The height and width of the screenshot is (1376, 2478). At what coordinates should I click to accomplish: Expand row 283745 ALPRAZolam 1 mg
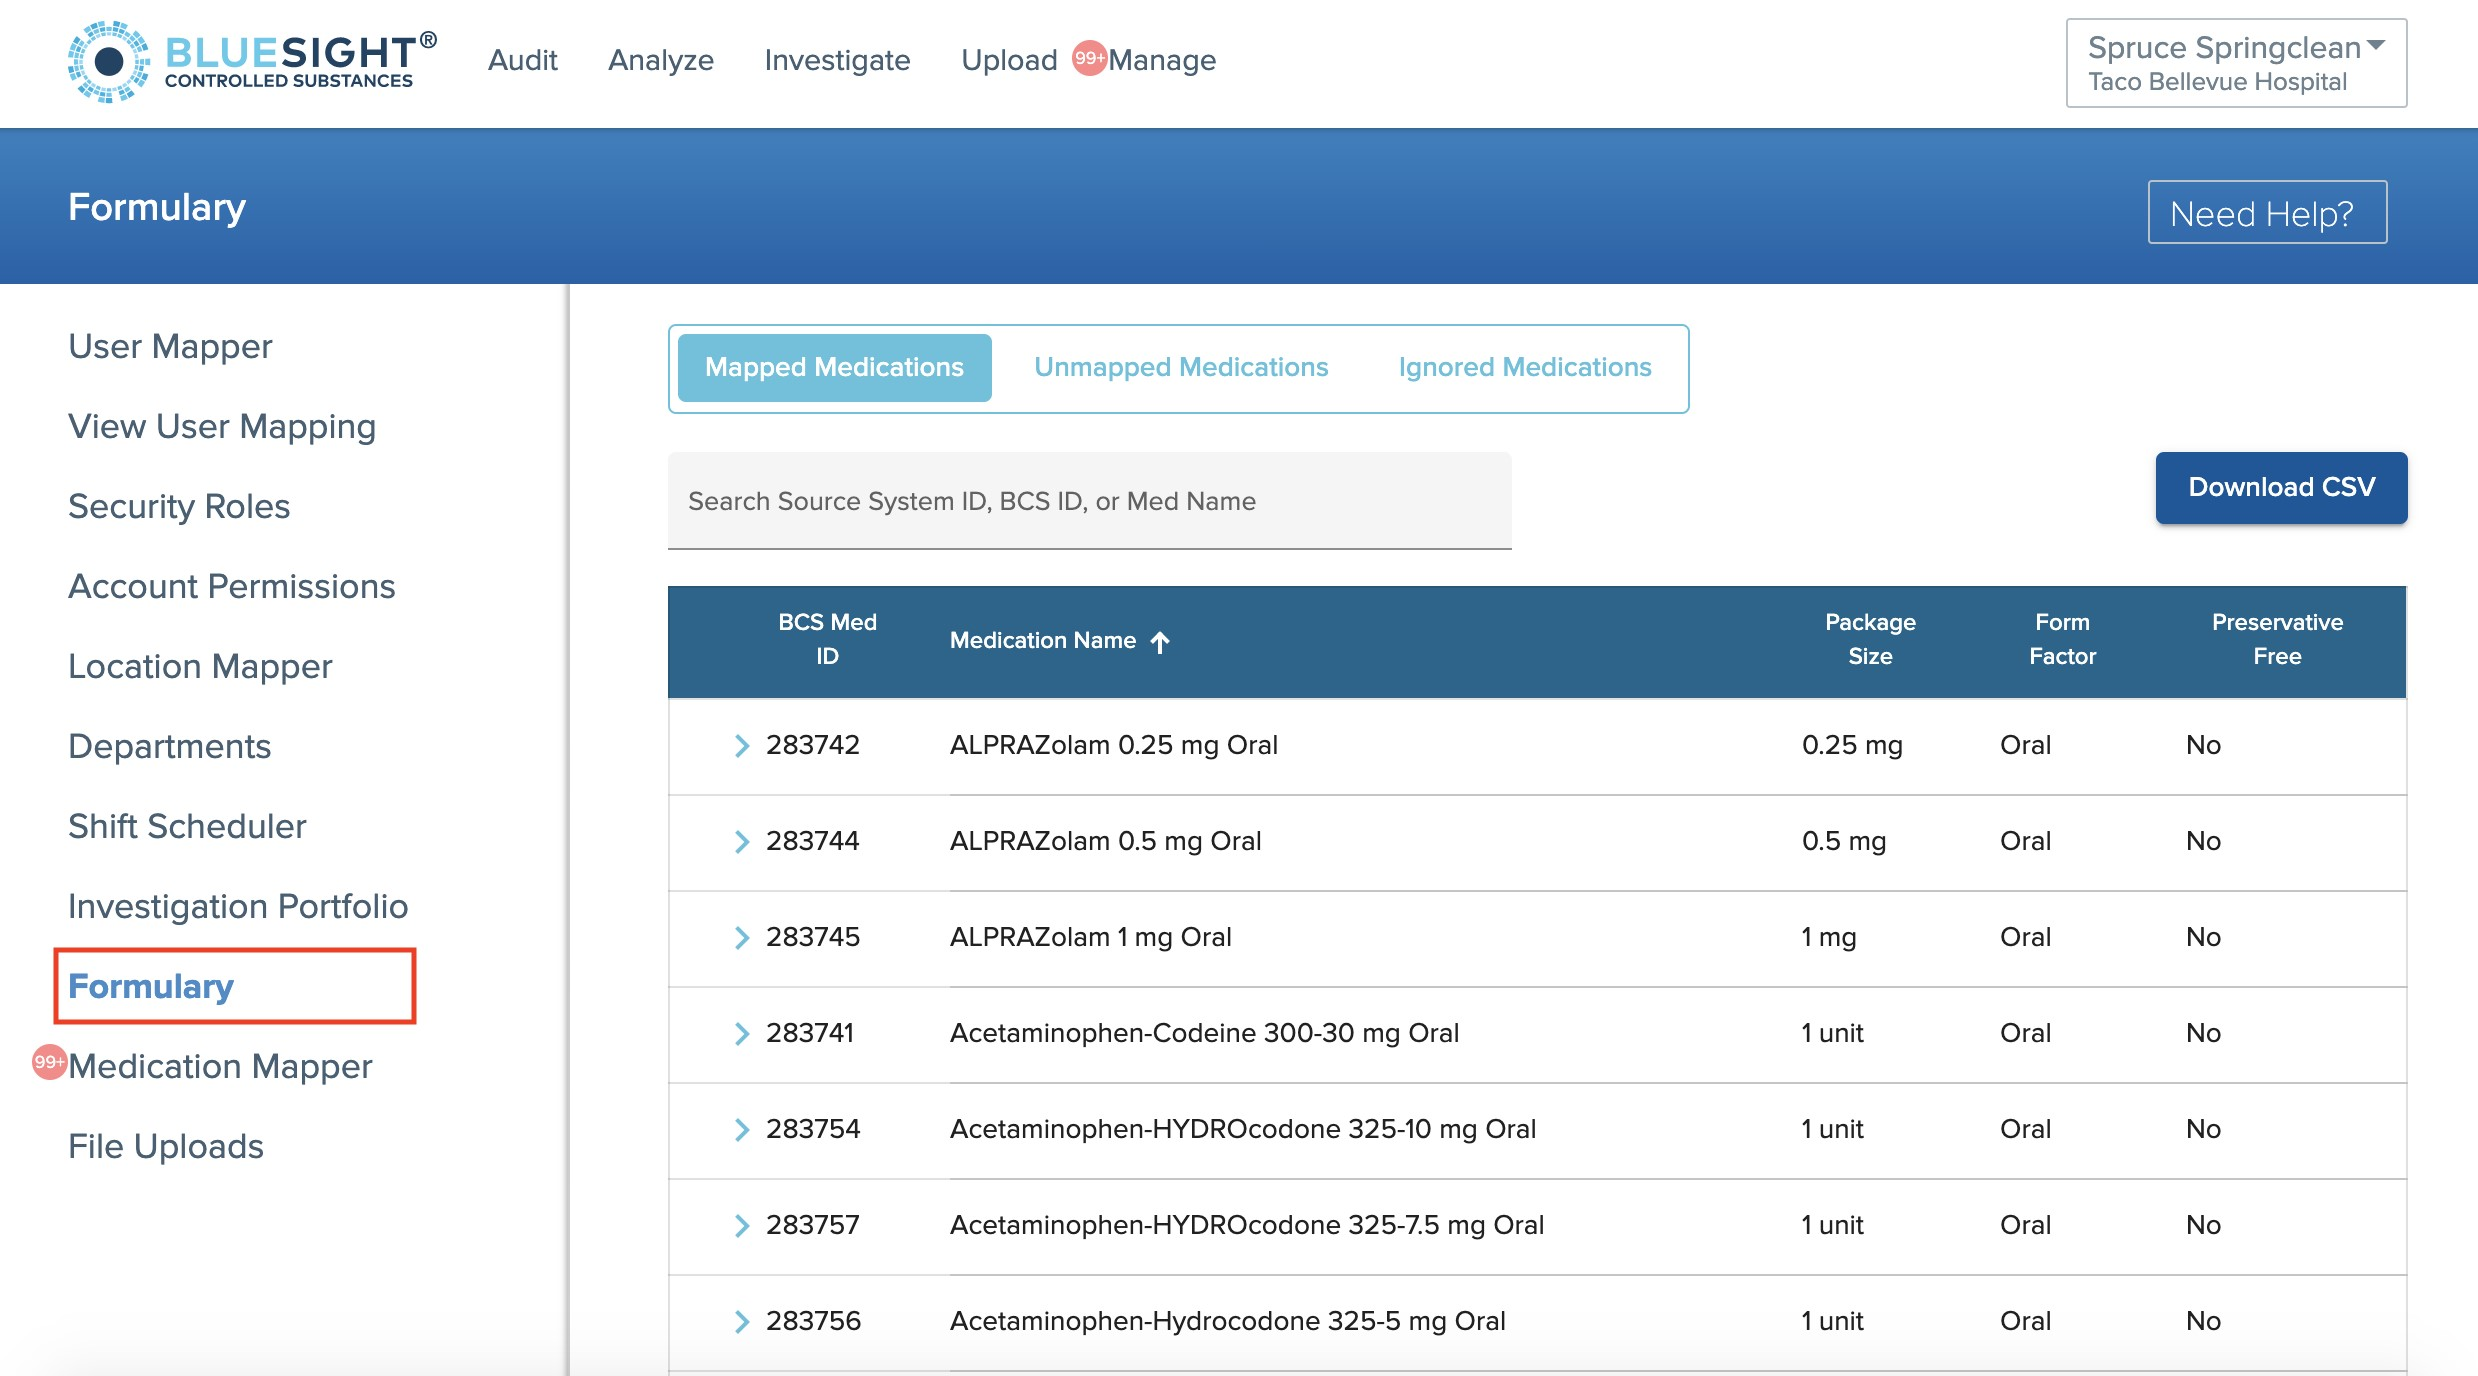[x=741, y=938]
